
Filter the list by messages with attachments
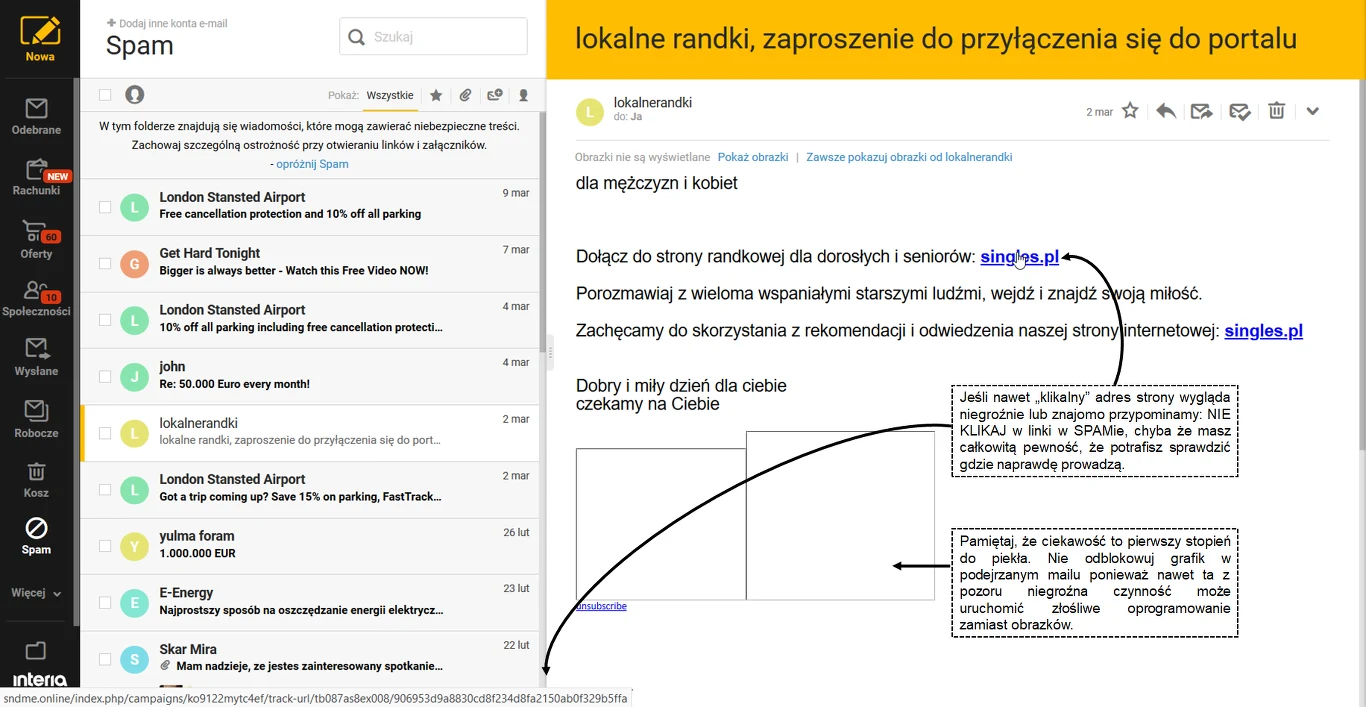pos(465,95)
